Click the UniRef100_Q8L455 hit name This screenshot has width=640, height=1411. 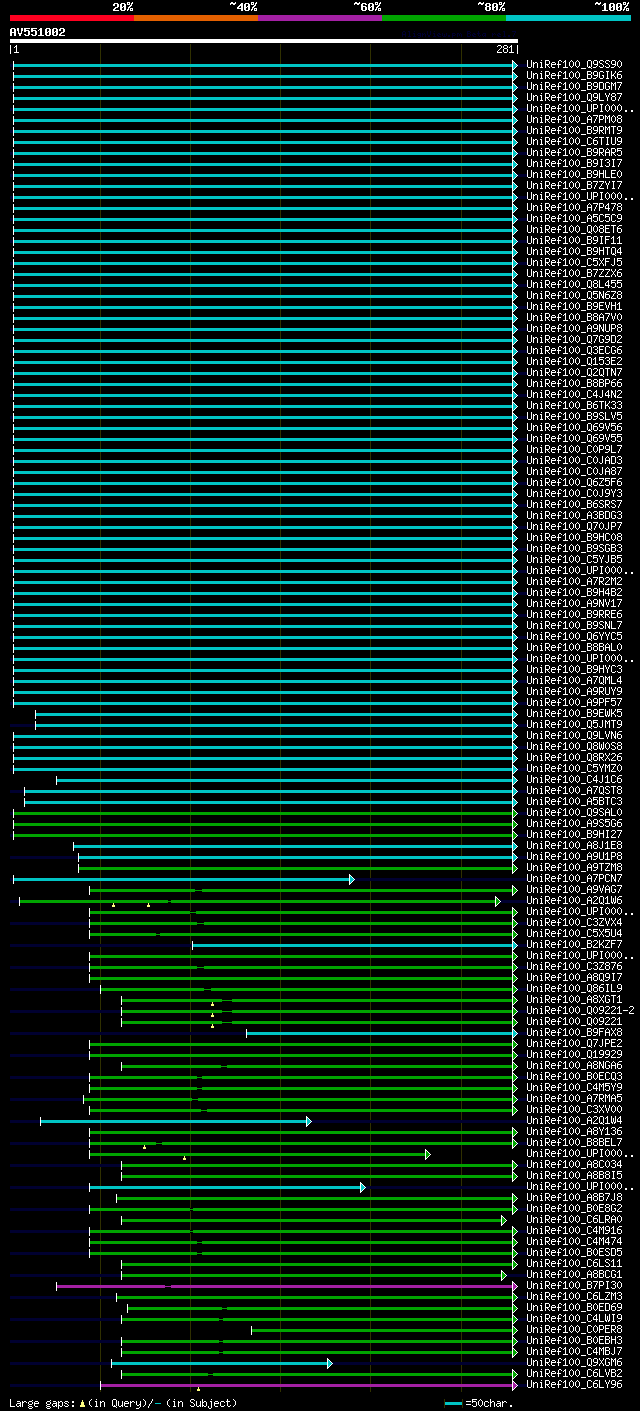pos(574,285)
